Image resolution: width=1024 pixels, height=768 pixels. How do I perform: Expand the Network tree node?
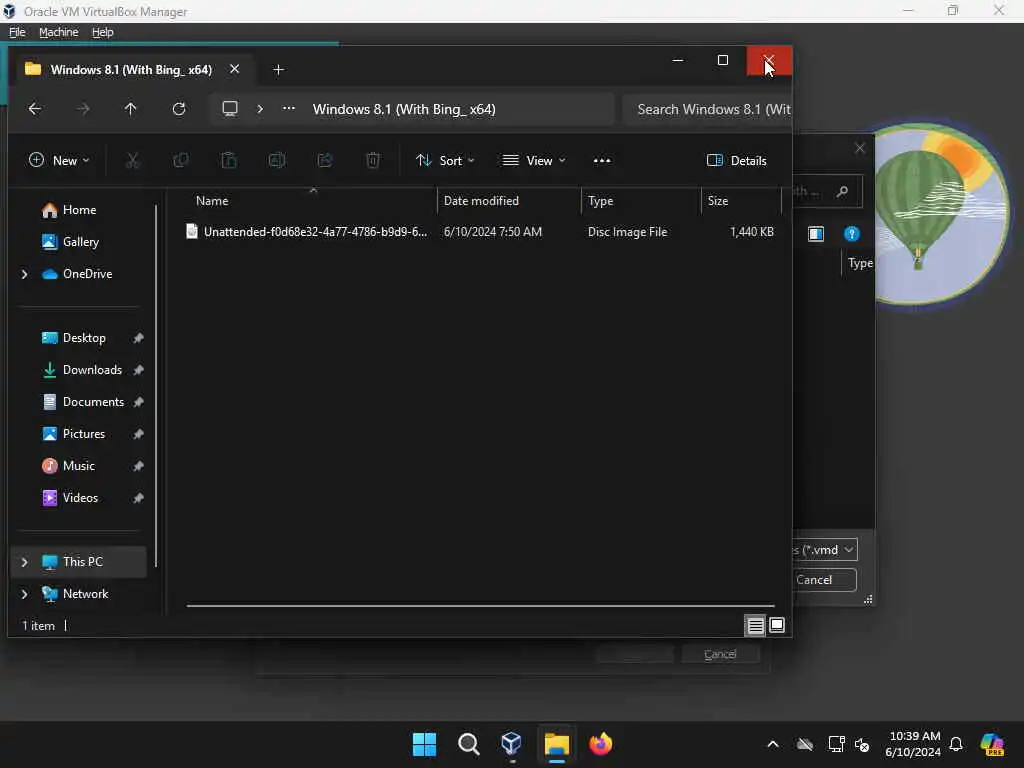[x=24, y=594]
